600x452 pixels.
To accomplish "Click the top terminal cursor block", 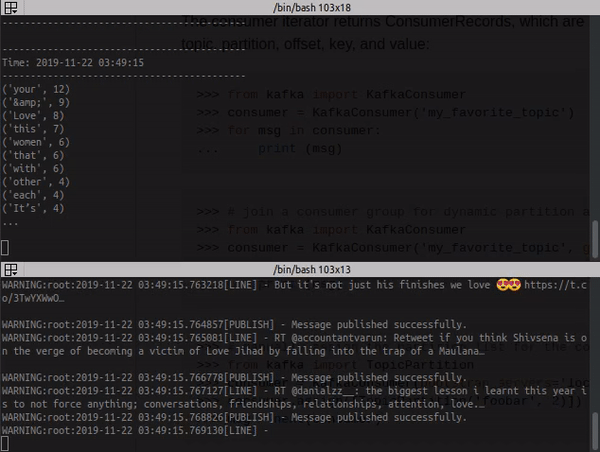I will 5,248.
